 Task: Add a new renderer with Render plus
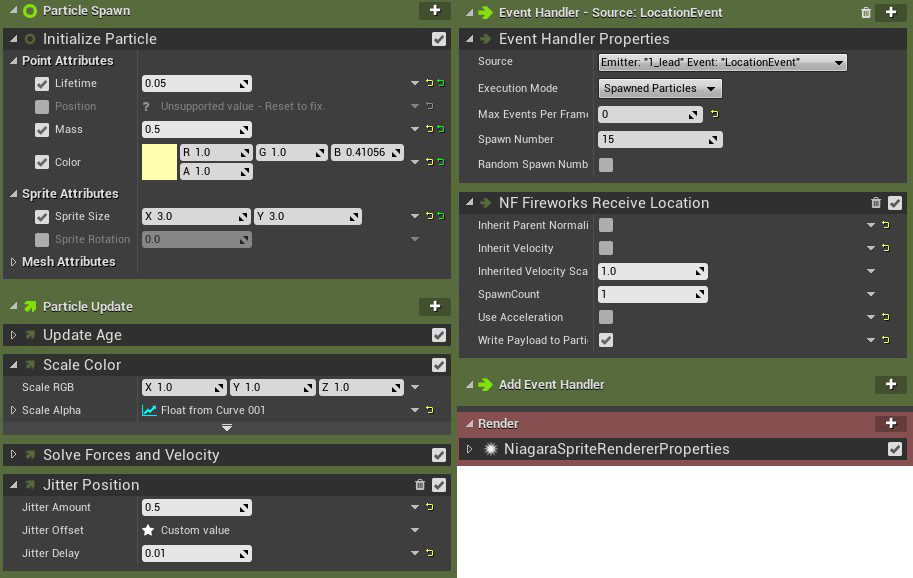tap(891, 423)
